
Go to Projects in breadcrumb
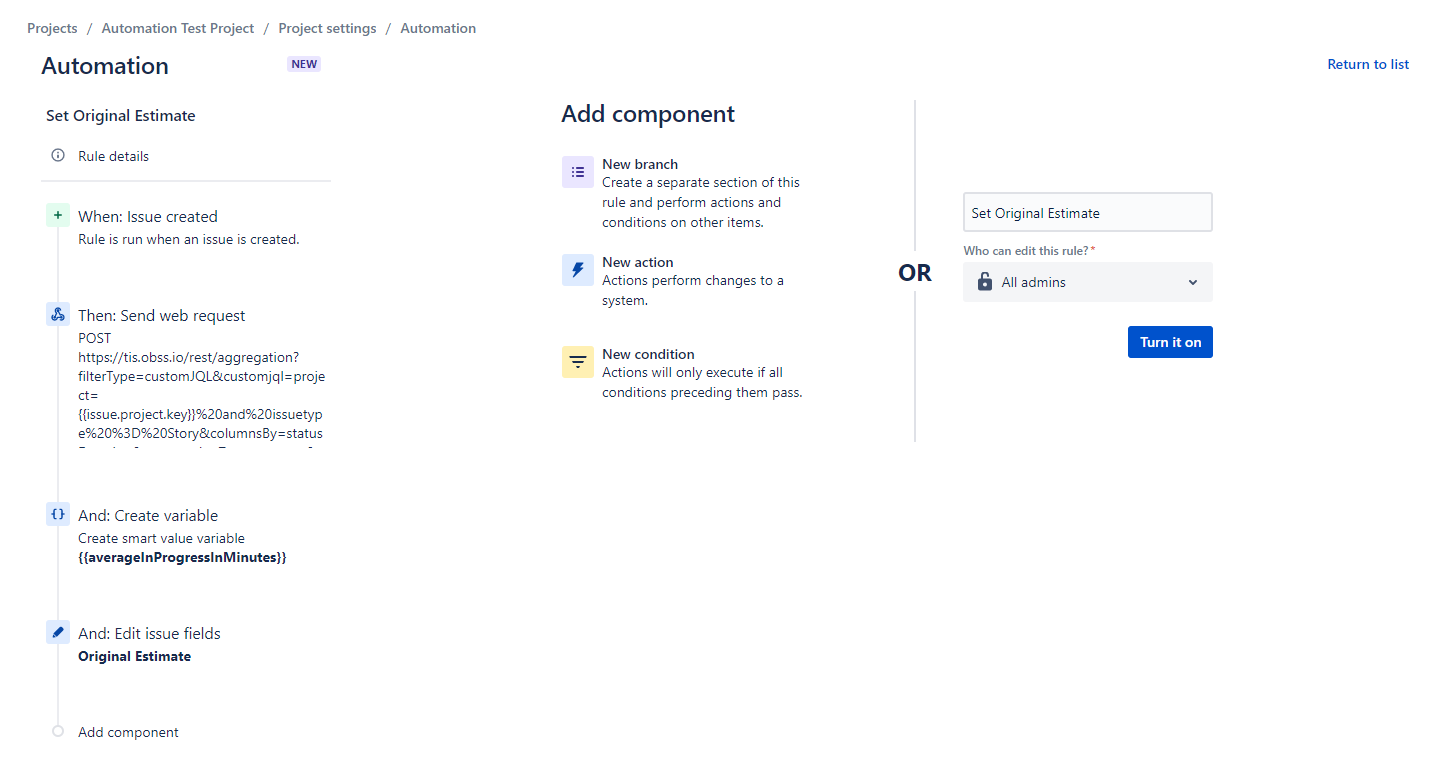[52, 28]
